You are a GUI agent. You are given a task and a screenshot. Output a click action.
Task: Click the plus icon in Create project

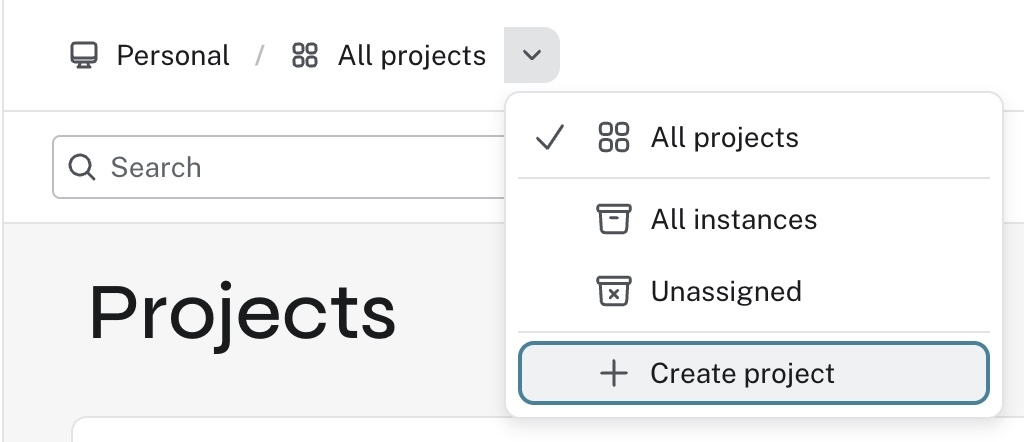[x=614, y=373]
